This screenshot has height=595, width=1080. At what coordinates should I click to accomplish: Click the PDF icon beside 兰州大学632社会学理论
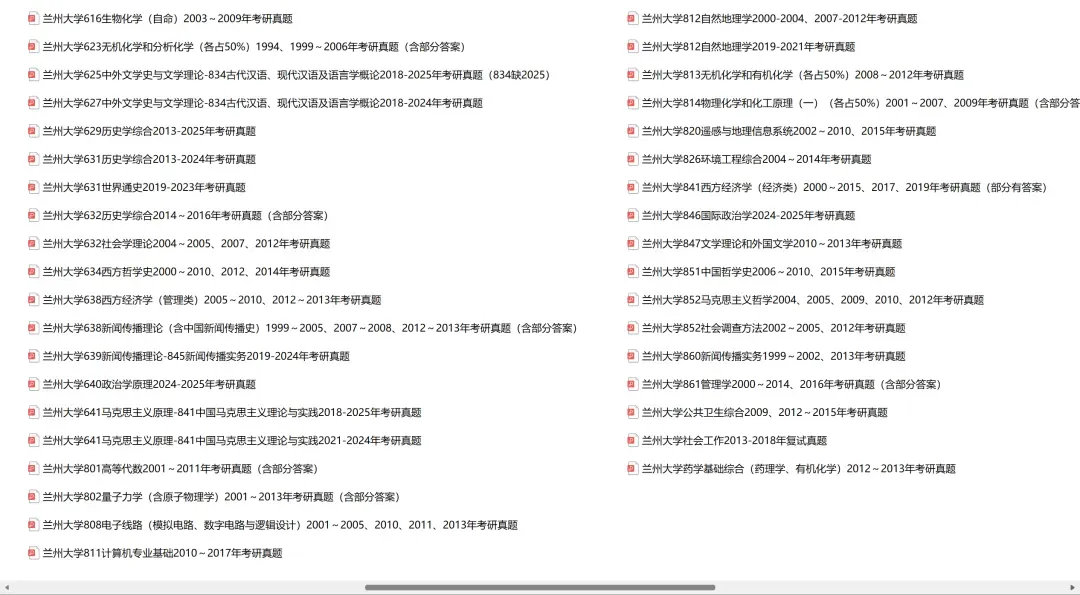(x=33, y=244)
